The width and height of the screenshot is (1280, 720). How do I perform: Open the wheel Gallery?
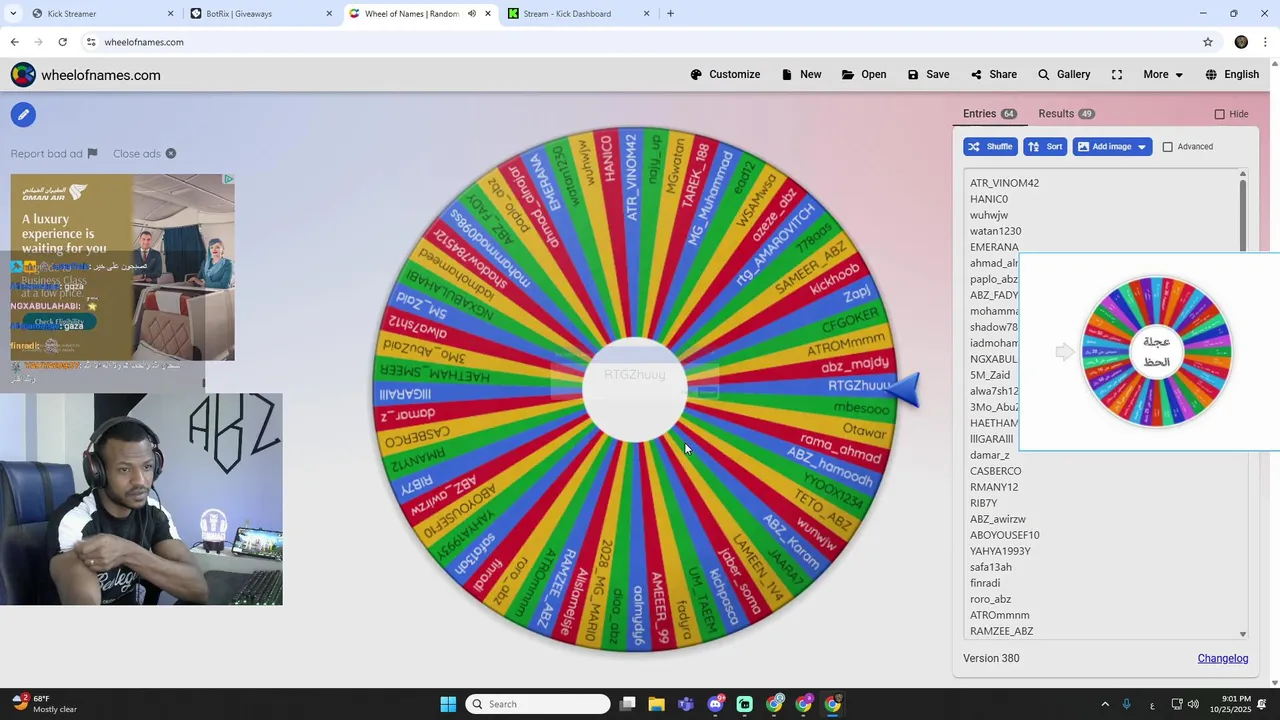click(1064, 74)
